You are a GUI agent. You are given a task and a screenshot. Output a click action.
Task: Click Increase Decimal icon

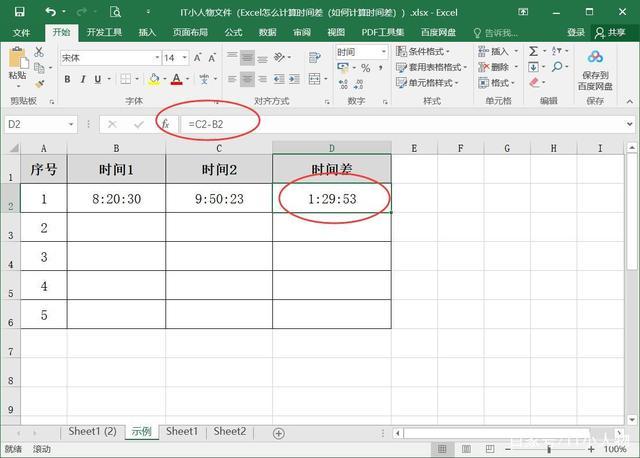pos(343,84)
